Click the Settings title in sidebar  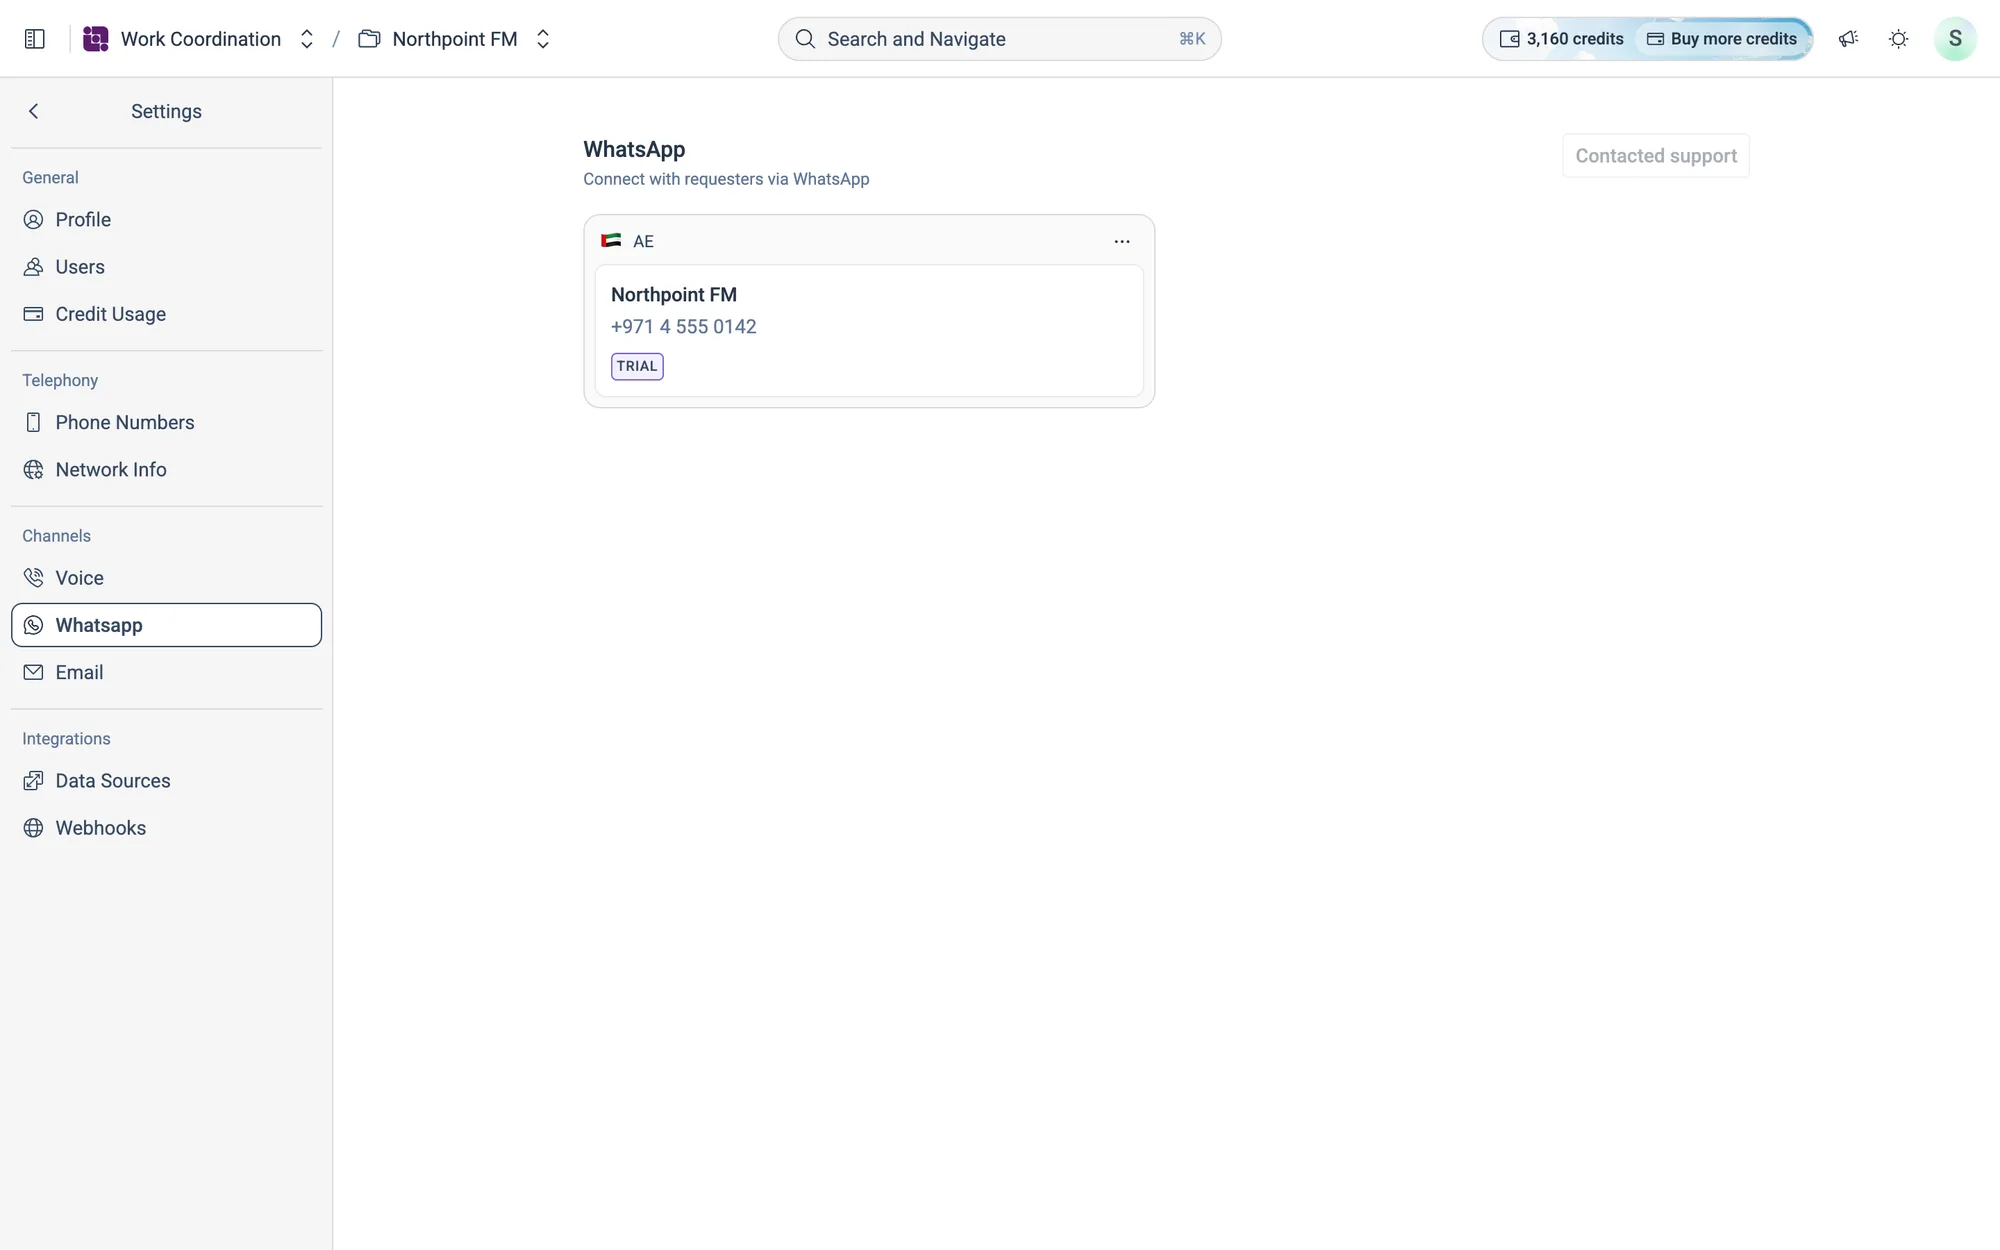[x=166, y=111]
